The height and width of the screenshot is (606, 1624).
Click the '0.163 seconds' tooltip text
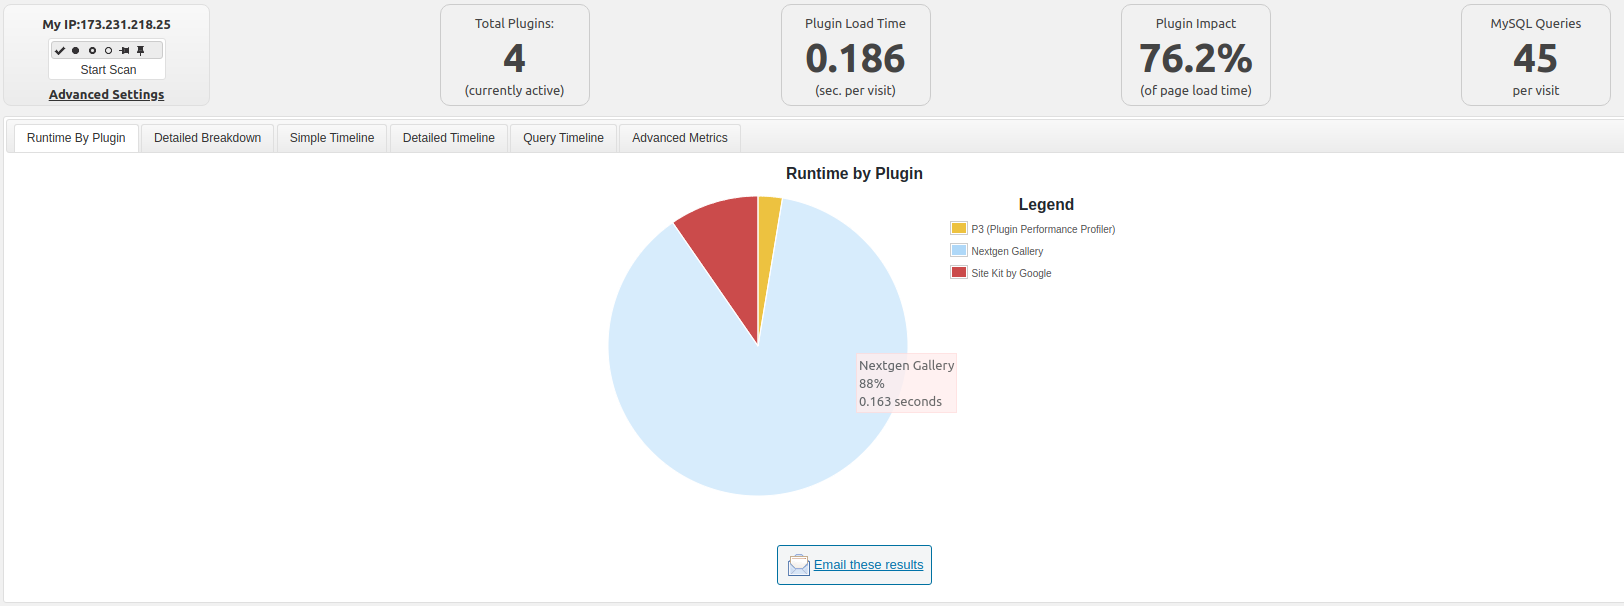(x=900, y=401)
